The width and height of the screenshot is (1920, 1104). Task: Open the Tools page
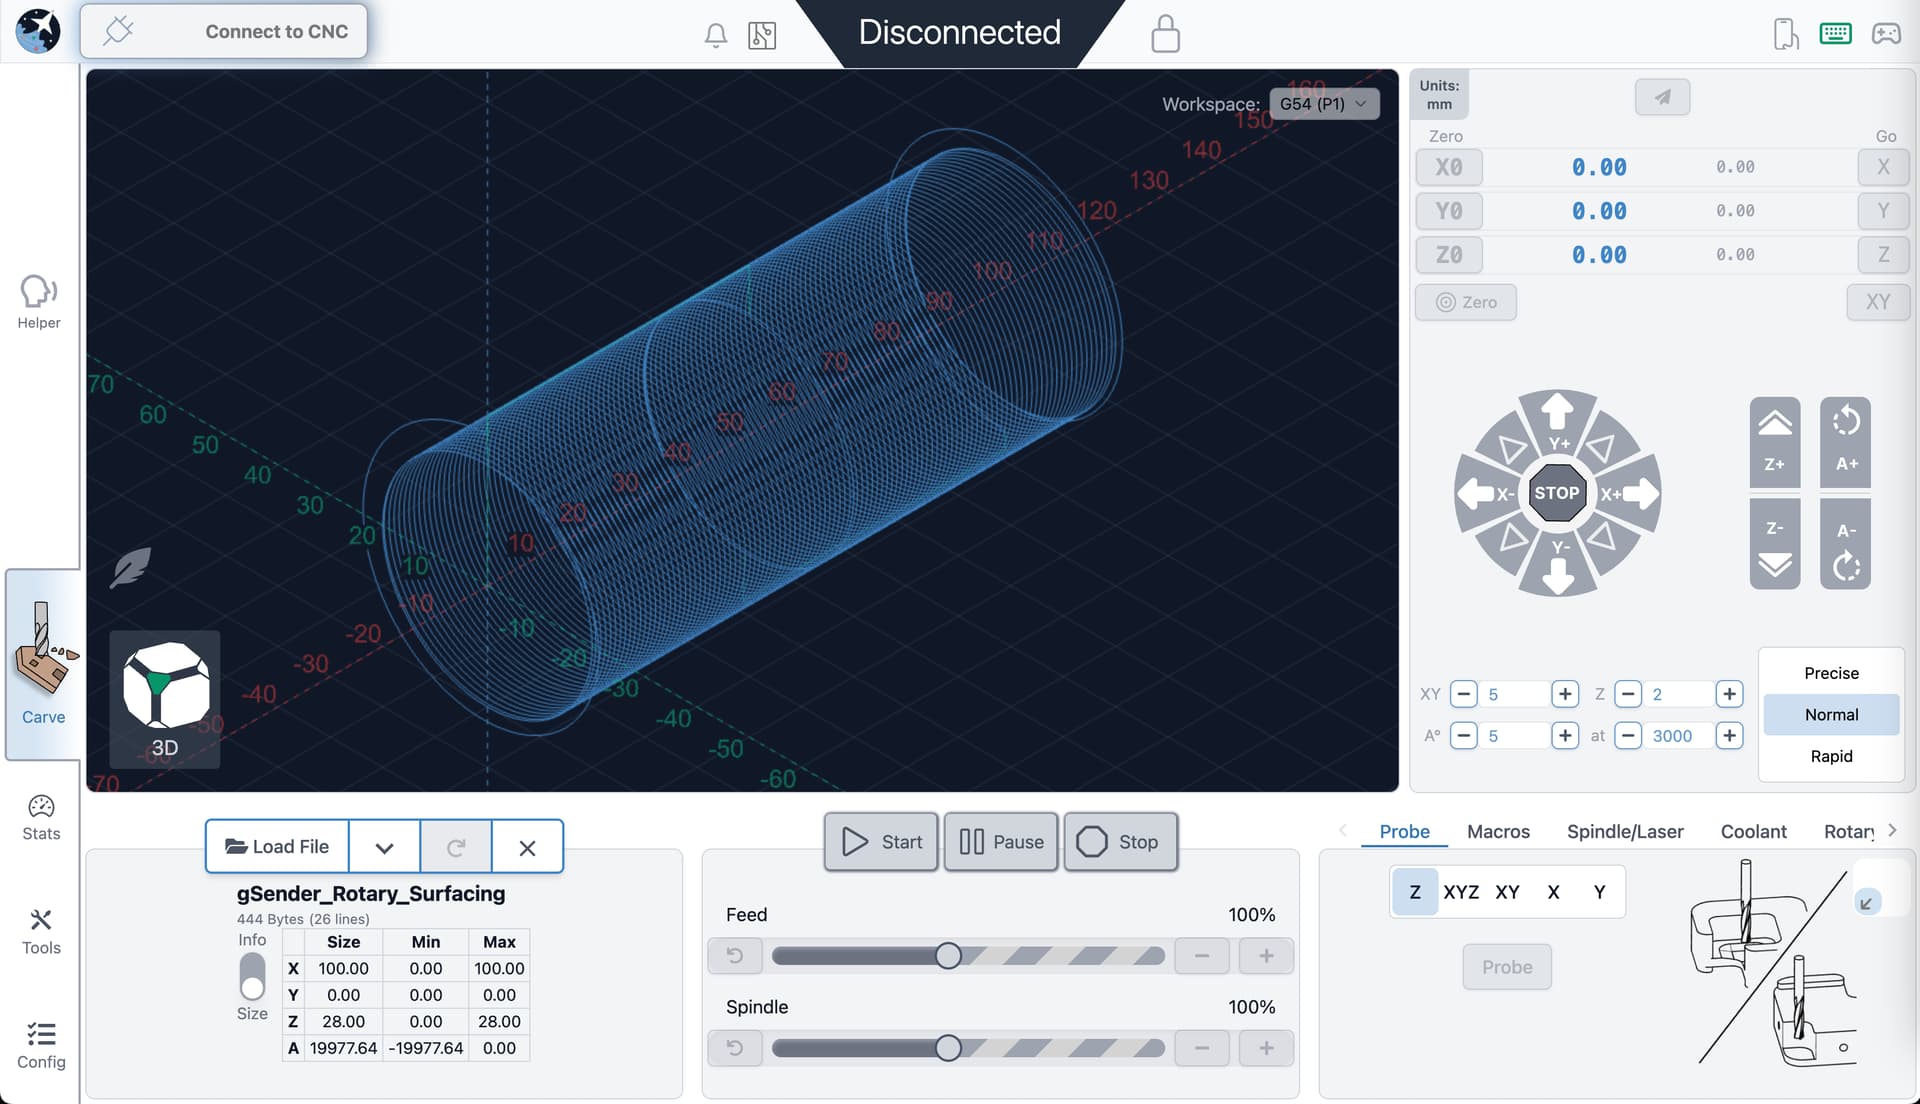click(41, 931)
